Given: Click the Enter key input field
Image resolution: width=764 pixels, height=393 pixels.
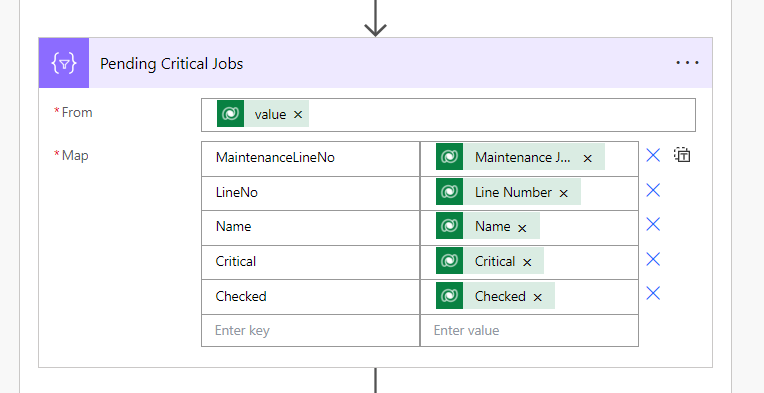Looking at the screenshot, I should pos(310,331).
